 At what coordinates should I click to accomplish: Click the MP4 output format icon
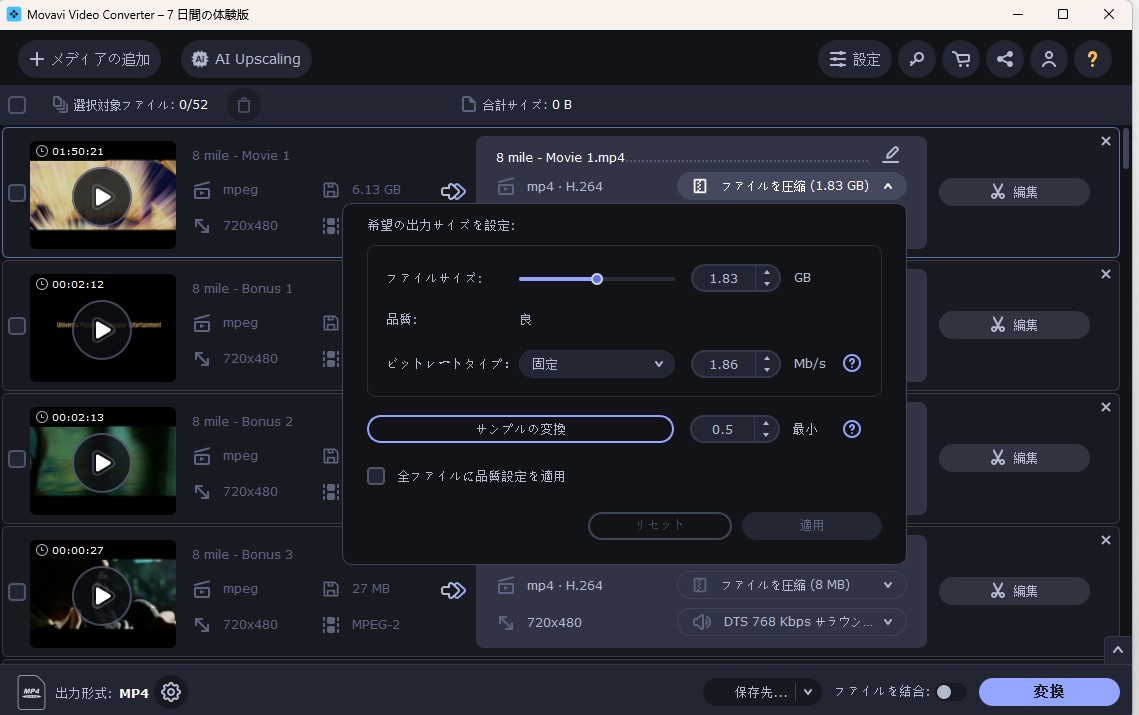coord(31,692)
